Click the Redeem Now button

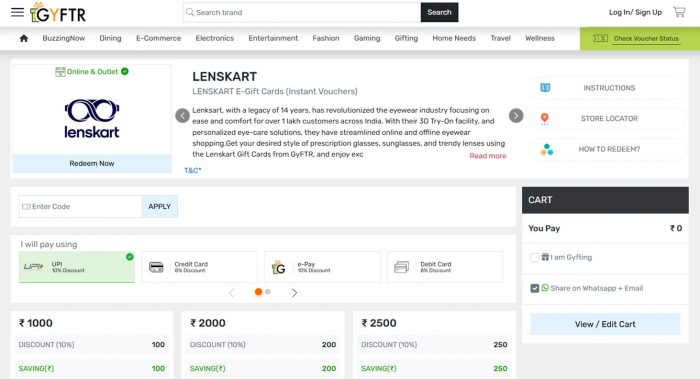(92, 164)
